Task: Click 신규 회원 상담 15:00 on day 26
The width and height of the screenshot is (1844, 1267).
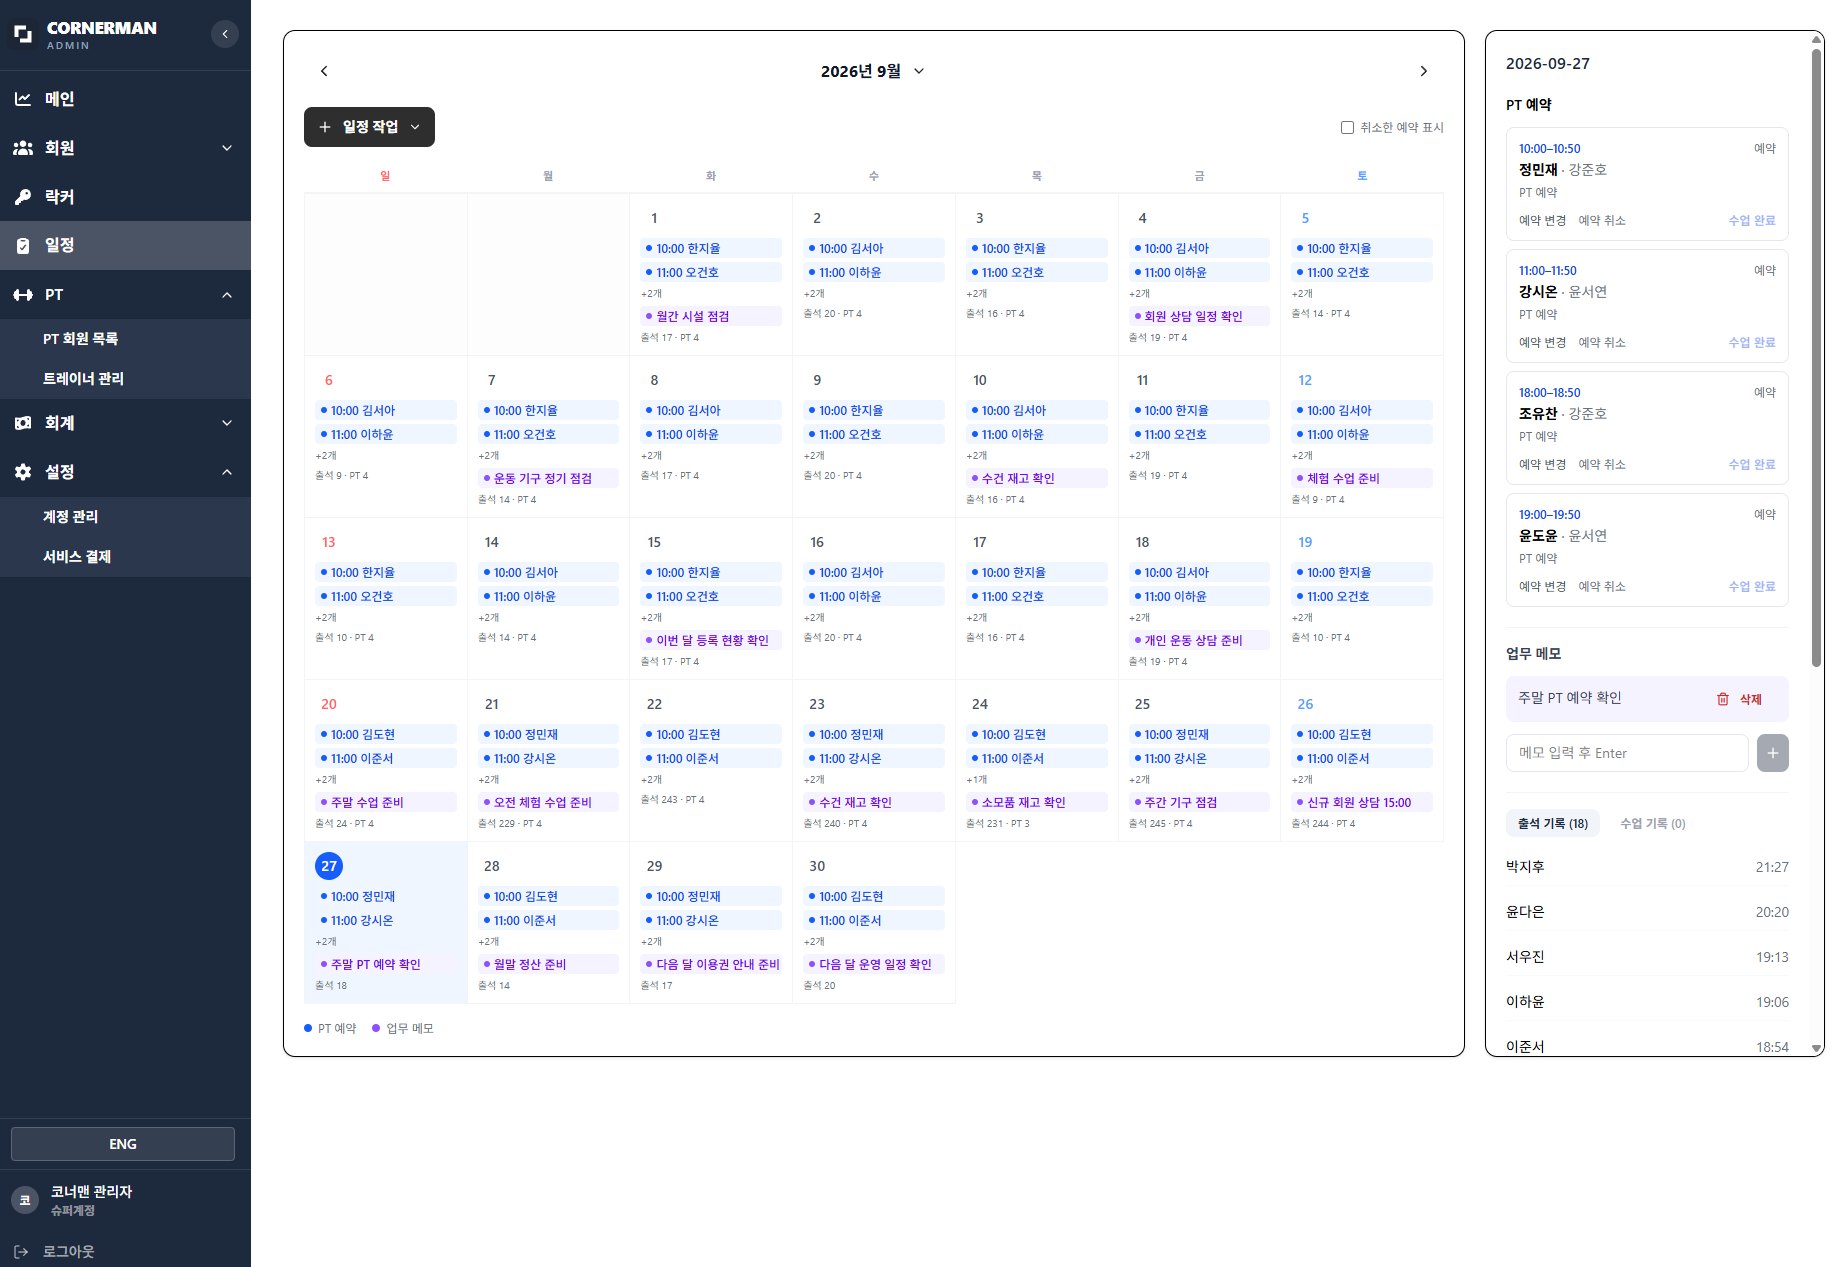Action: pyautogui.click(x=1362, y=802)
